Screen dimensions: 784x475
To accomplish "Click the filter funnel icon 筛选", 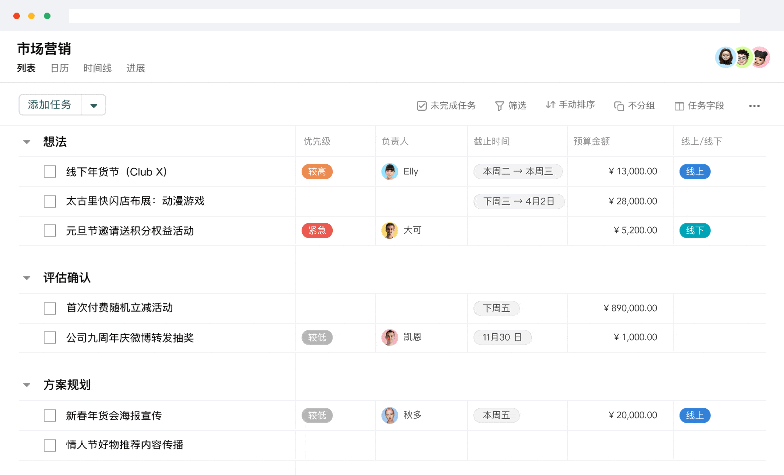I will (x=500, y=105).
